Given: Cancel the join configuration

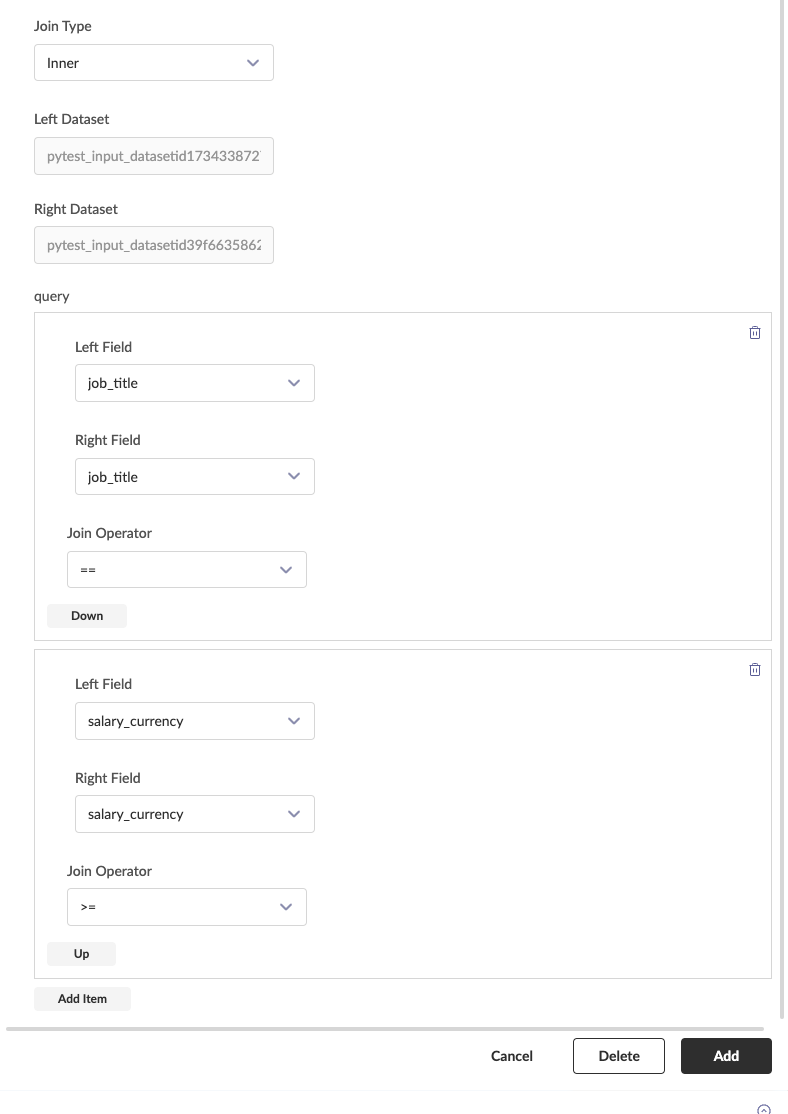Looking at the screenshot, I should click(x=512, y=1056).
